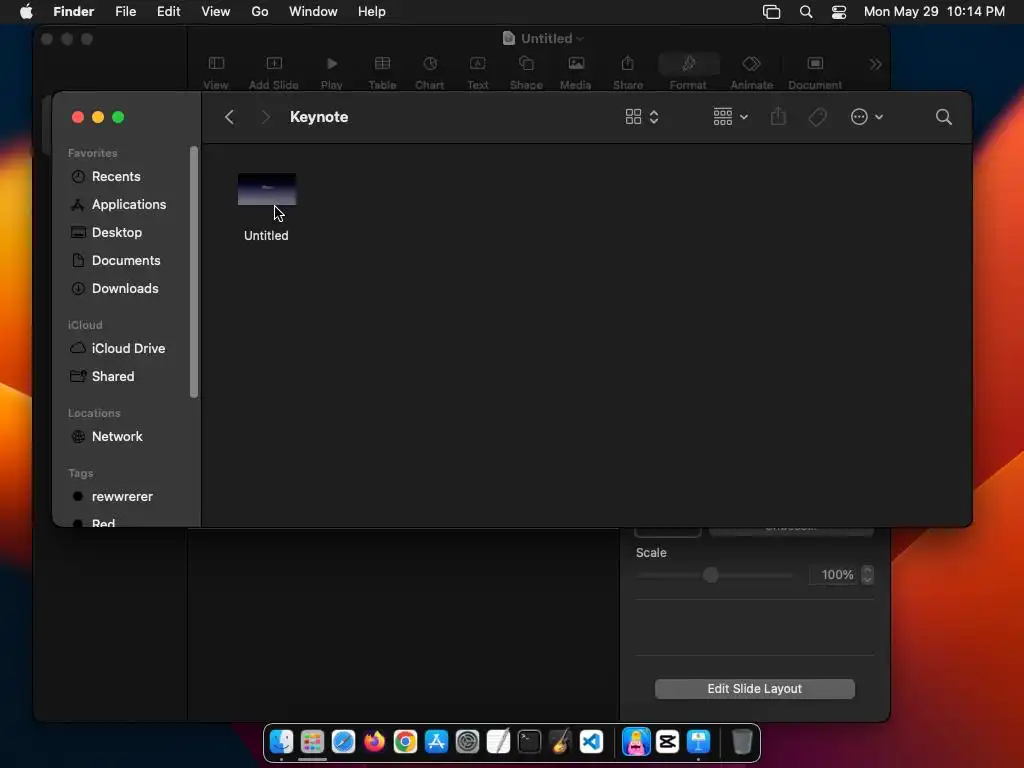Click the Finder share icon
Screen dimensions: 1024x768
point(778,117)
